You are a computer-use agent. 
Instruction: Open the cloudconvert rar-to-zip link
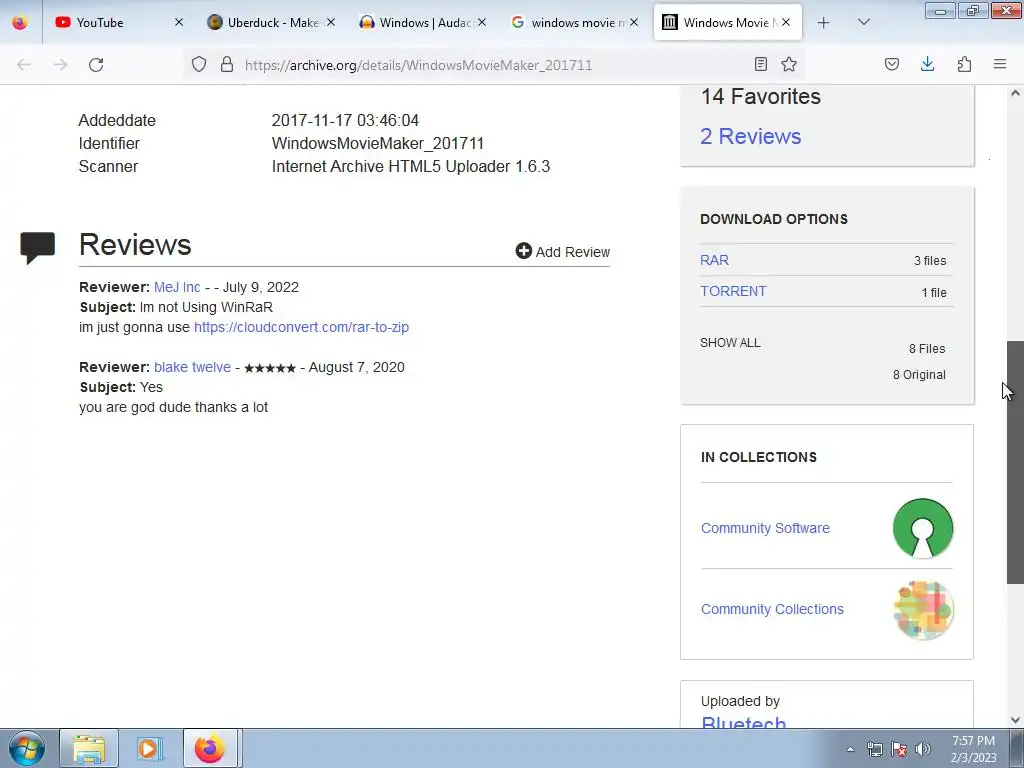301,327
